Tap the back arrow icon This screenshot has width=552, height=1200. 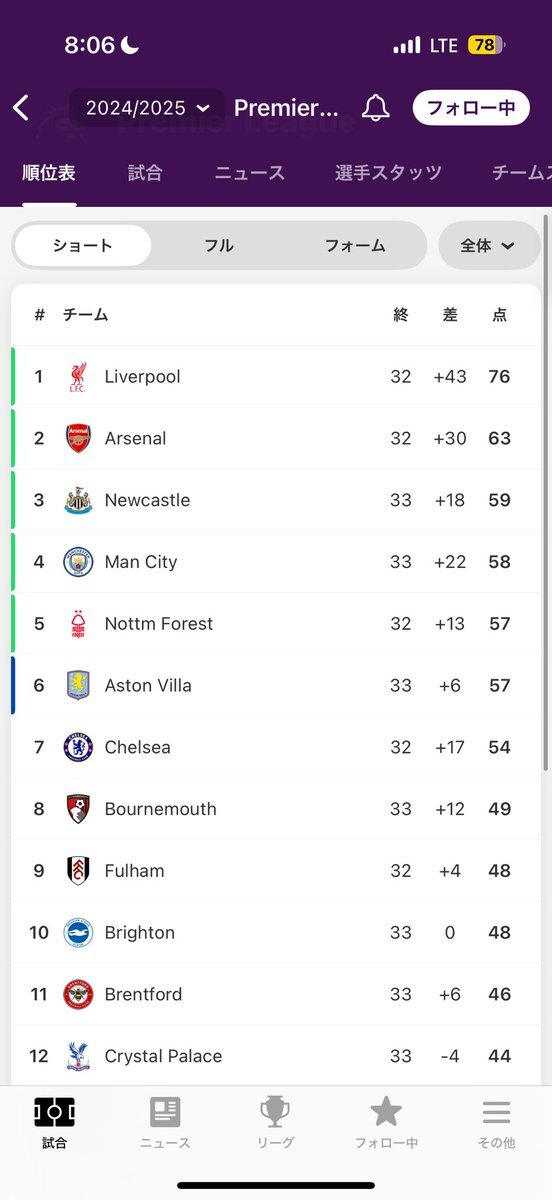[21, 108]
